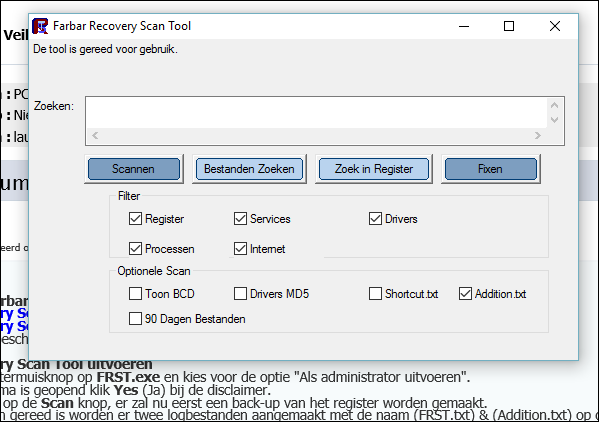Uncheck the Drivers filter checkbox

(375, 219)
